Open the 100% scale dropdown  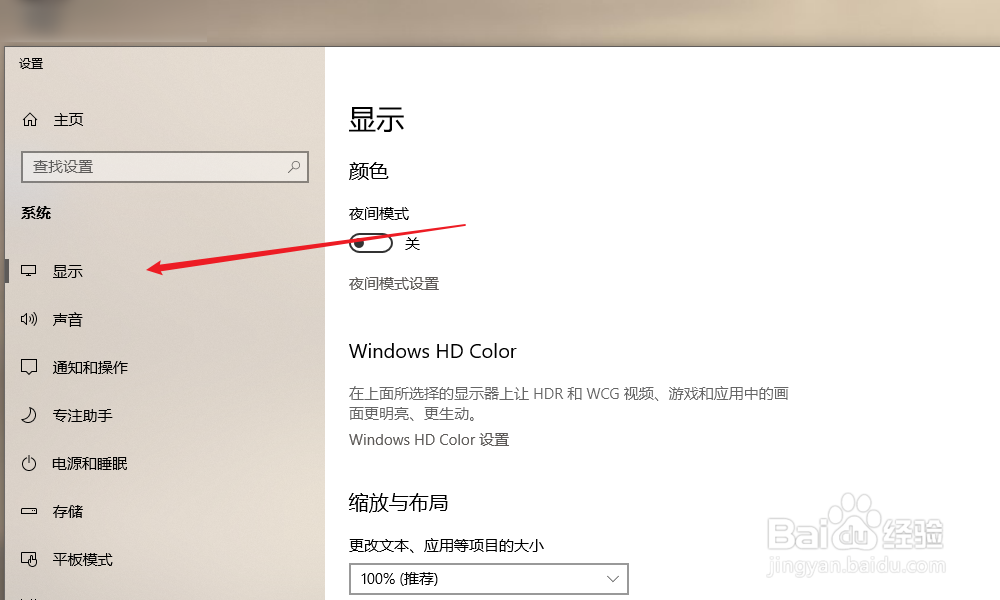tap(489, 579)
